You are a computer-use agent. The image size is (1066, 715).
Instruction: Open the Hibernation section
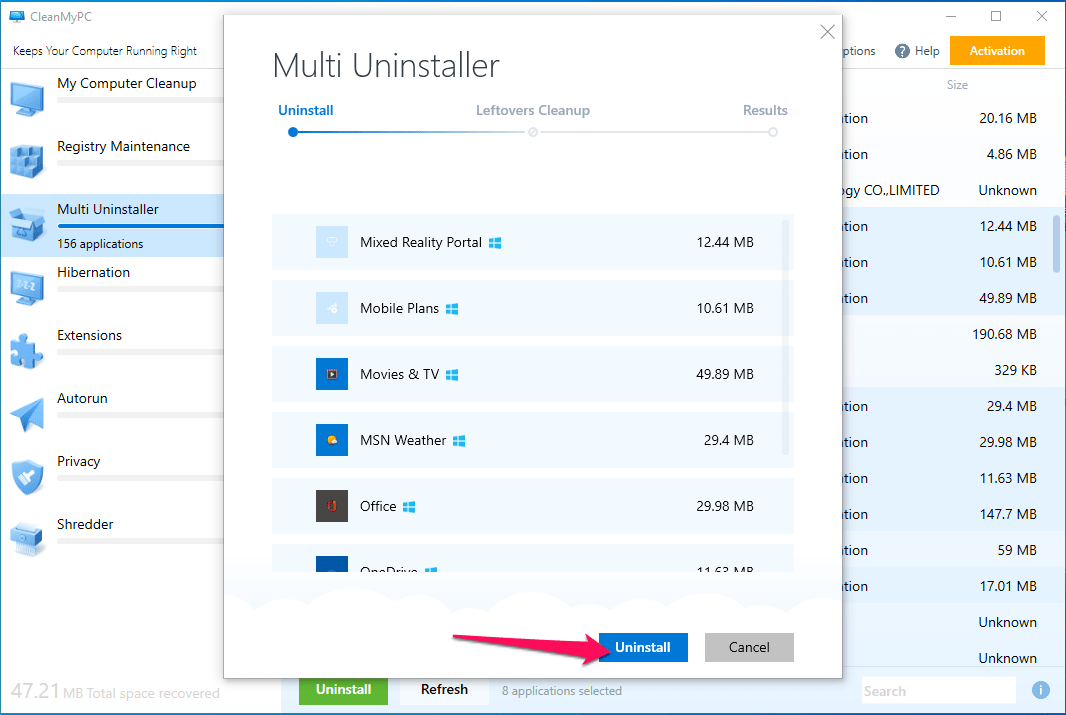point(93,272)
